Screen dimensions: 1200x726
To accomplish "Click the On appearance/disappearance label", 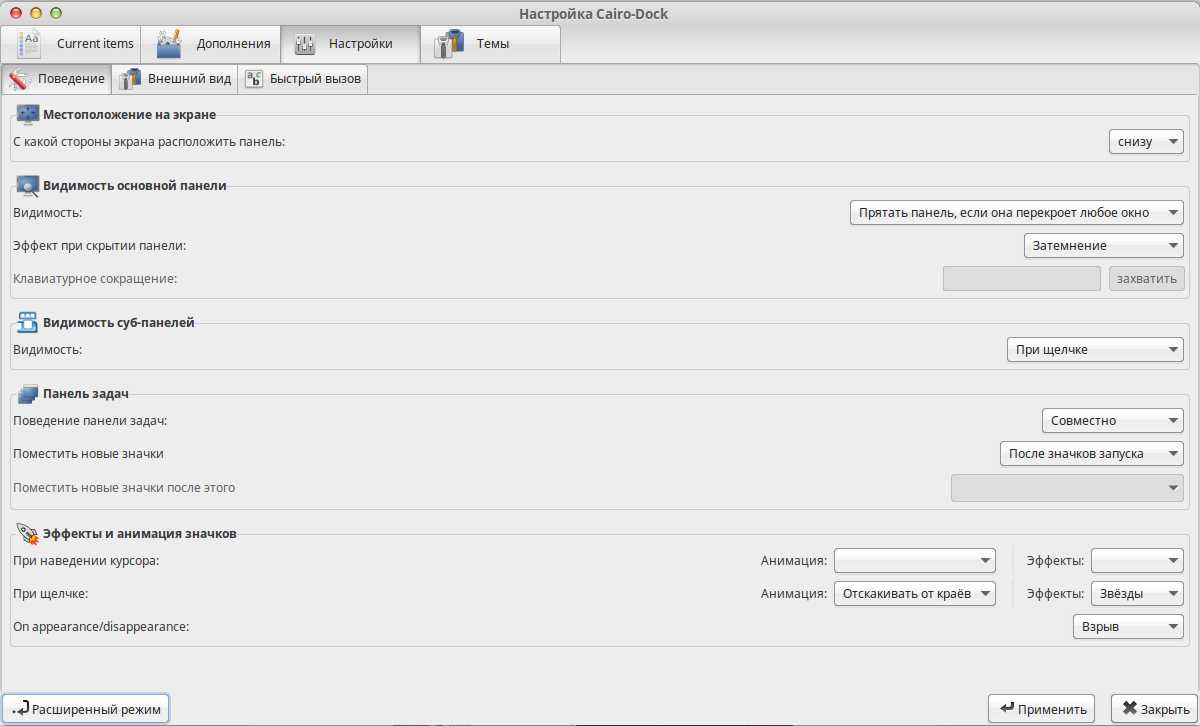I will pyautogui.click(x=101, y=627).
